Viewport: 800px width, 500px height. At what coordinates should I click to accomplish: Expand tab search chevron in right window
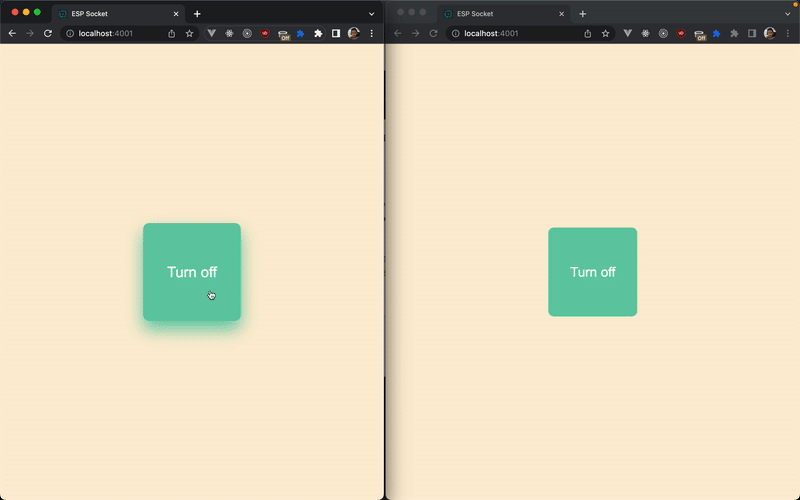(x=788, y=14)
